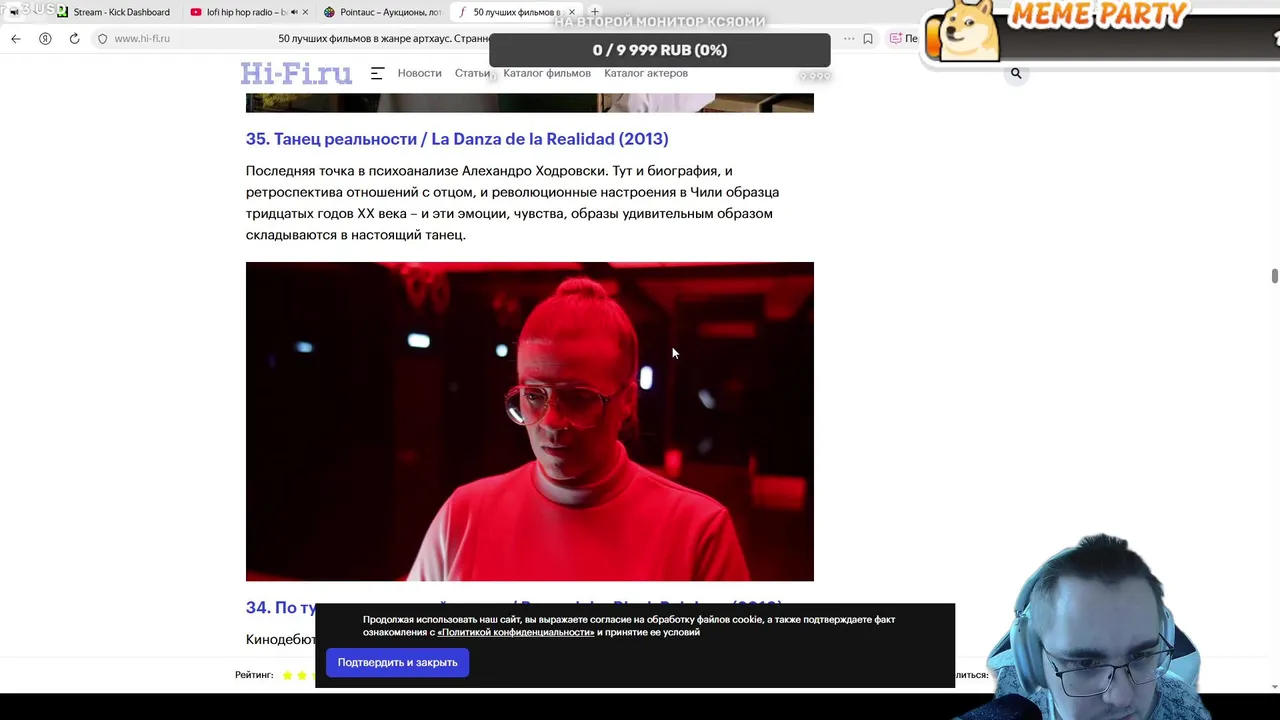Bookmark this page with bookmark icon
The image size is (1280, 720).
point(868,38)
